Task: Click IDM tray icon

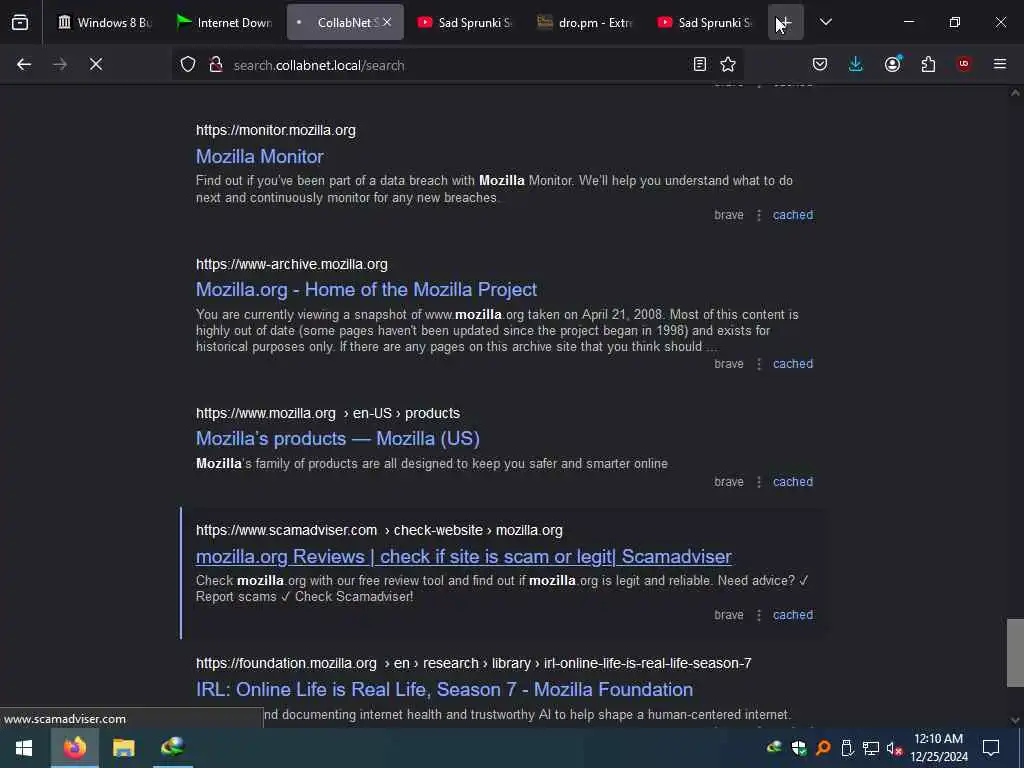Action: pyautogui.click(x=775, y=748)
